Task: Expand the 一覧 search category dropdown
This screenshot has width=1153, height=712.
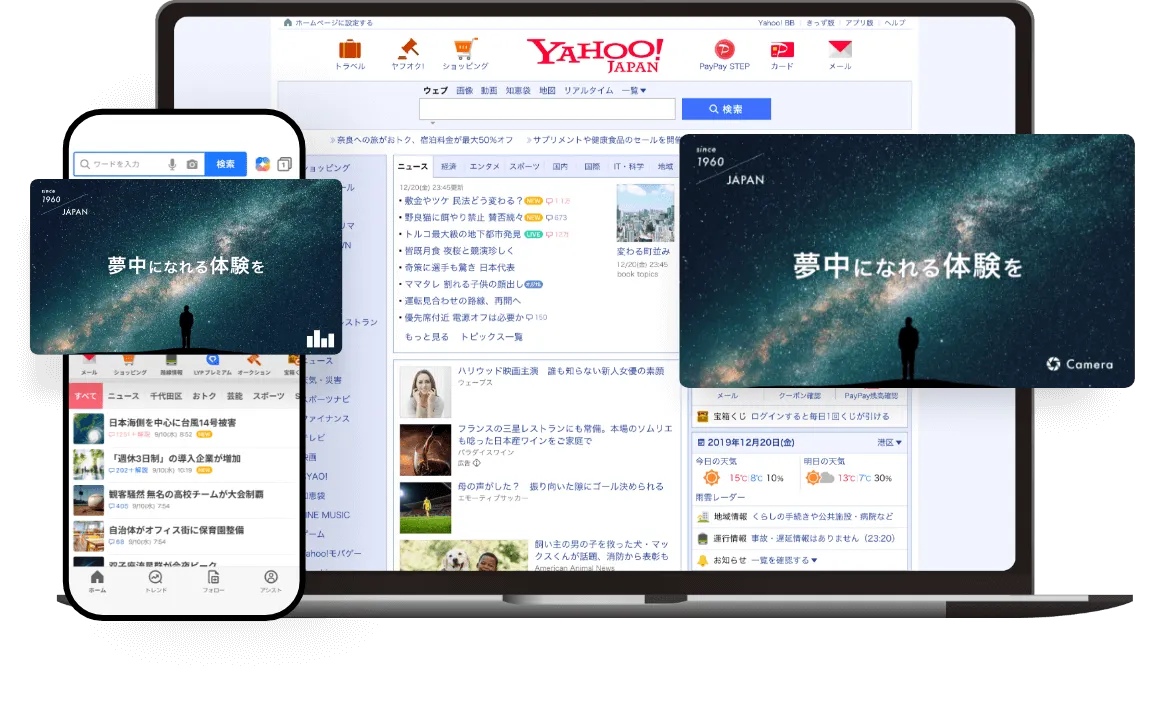Action: click(x=634, y=90)
